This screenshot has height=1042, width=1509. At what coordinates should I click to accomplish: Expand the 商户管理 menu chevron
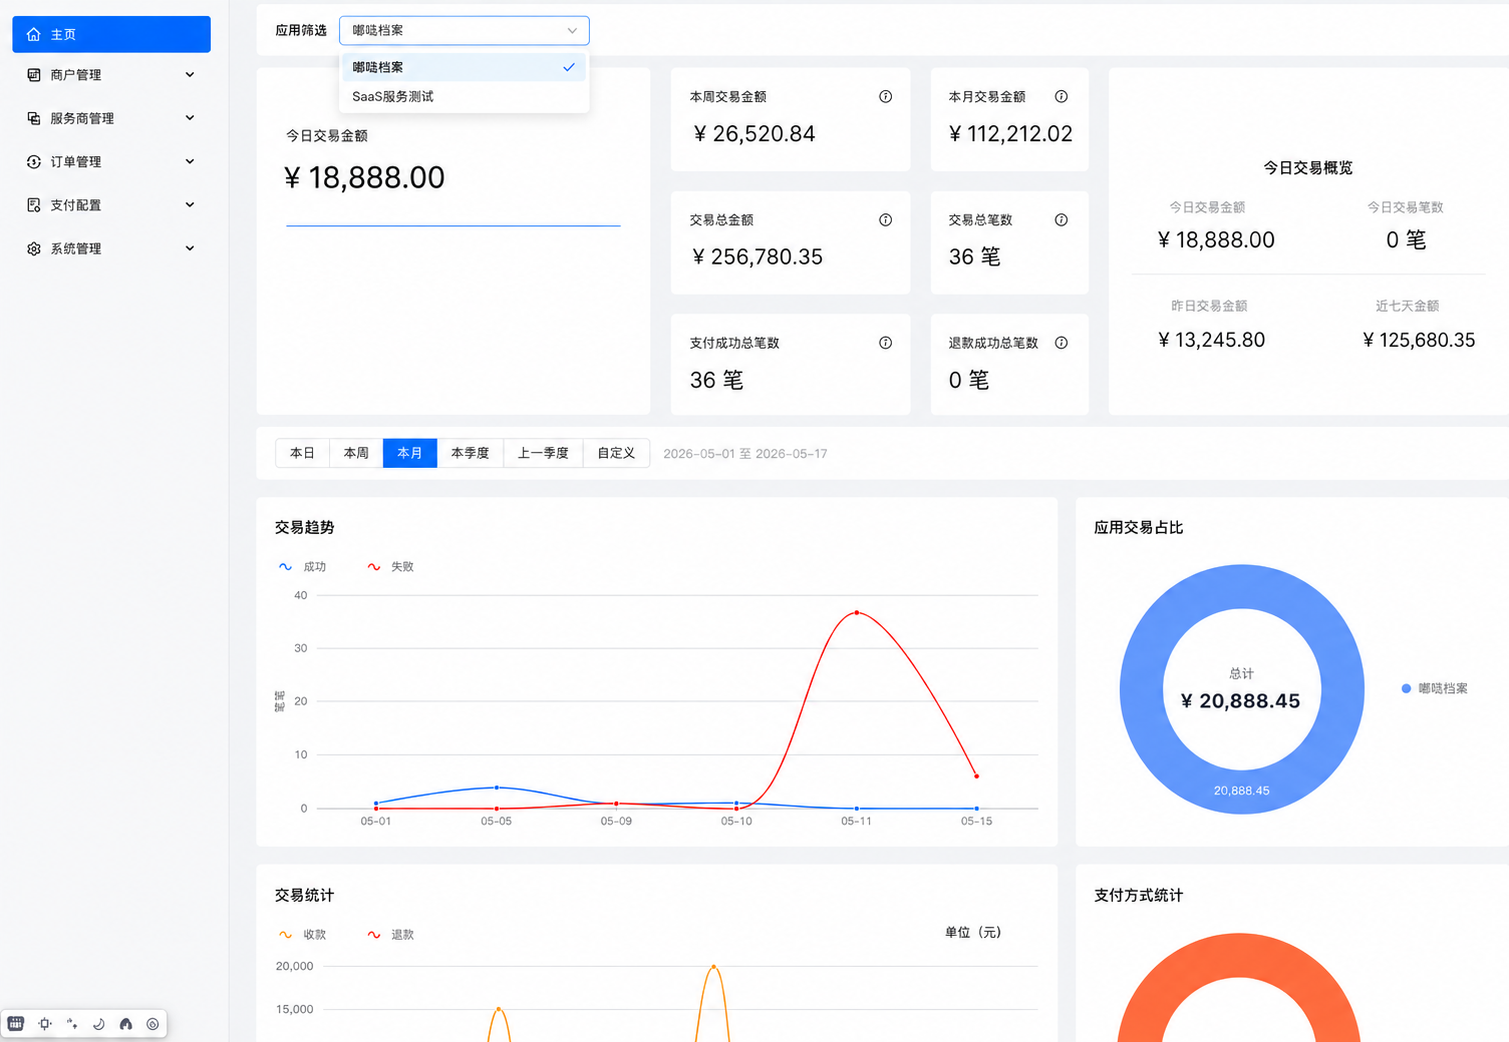[x=190, y=75]
